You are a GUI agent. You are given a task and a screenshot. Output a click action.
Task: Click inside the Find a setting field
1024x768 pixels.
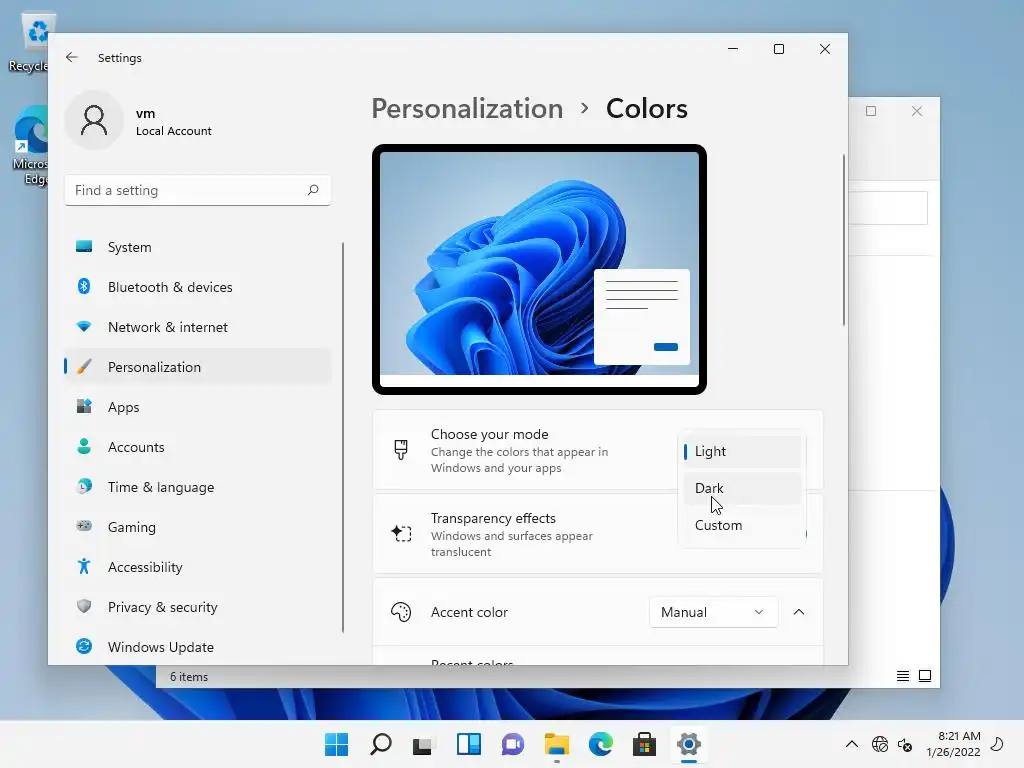[198, 190]
